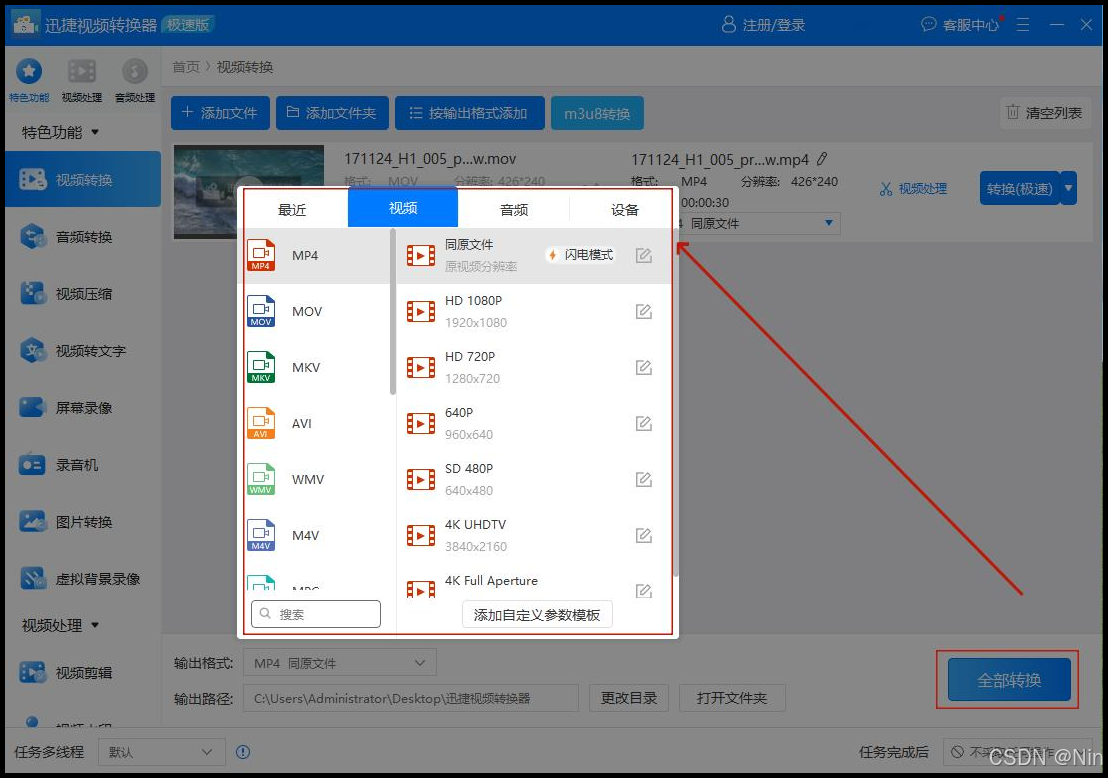The width and height of the screenshot is (1108, 778).
Task: Go to 首页 in breadcrumb
Action: [186, 67]
